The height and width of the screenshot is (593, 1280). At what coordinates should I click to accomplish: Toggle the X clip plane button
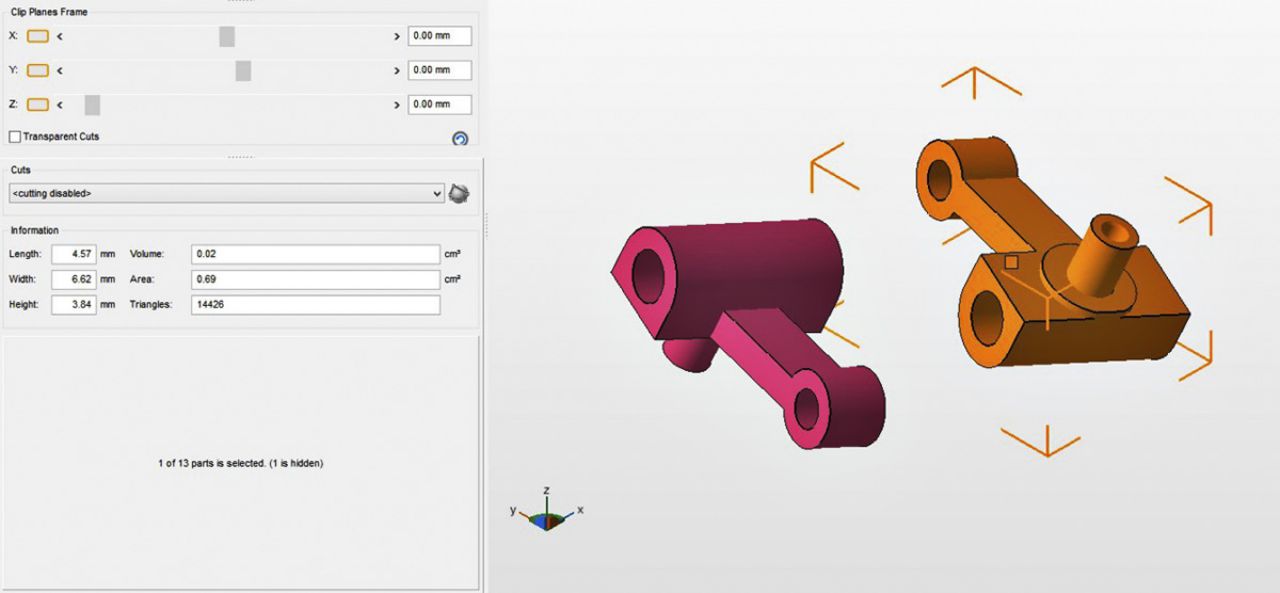click(38, 36)
